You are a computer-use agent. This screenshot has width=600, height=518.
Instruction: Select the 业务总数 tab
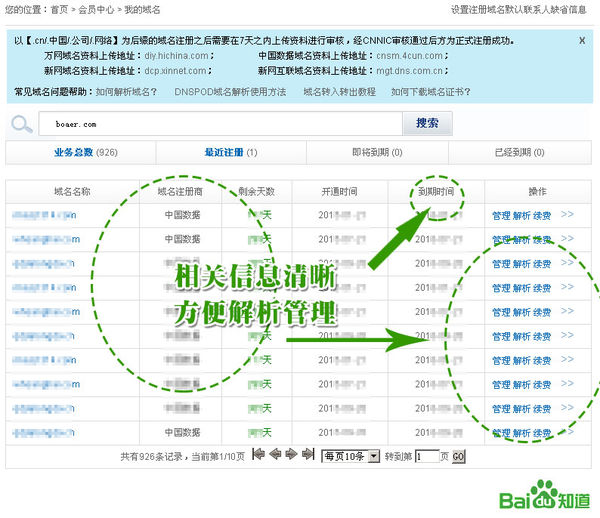(86, 152)
